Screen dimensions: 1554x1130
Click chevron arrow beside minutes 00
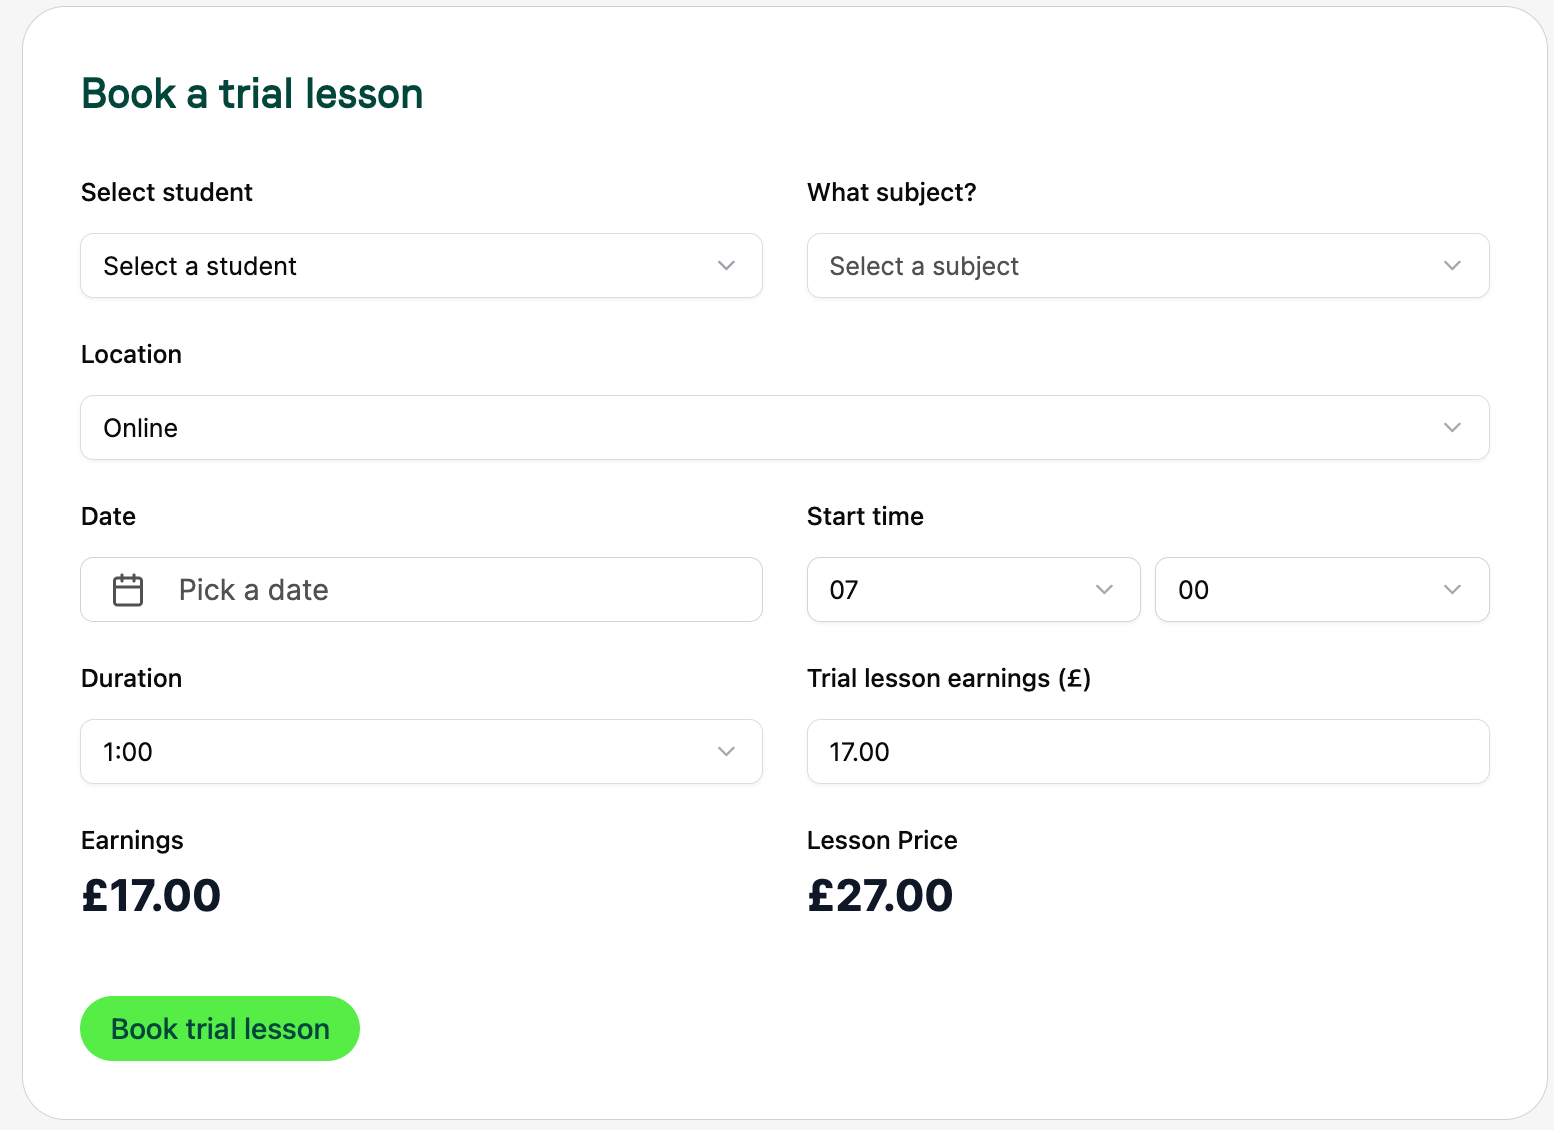pos(1453,590)
